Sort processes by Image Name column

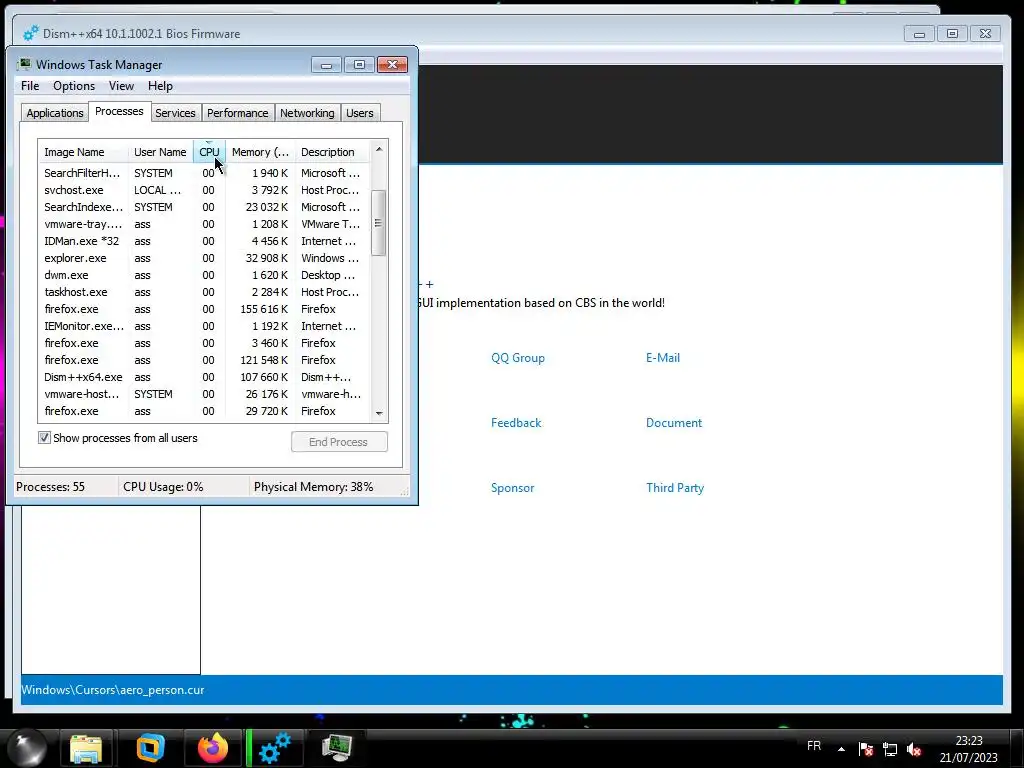(83, 152)
